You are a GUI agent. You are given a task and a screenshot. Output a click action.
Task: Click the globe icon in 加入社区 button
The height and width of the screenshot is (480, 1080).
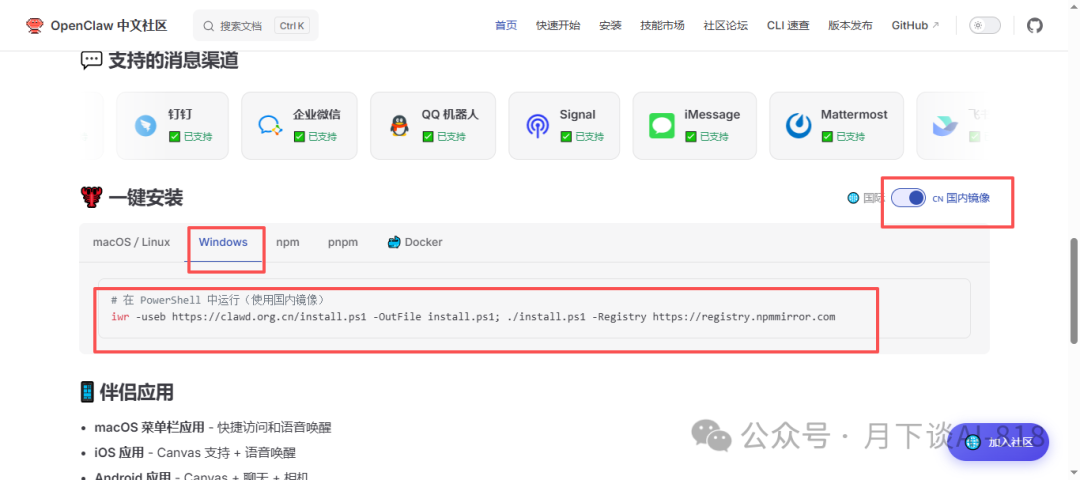(973, 442)
